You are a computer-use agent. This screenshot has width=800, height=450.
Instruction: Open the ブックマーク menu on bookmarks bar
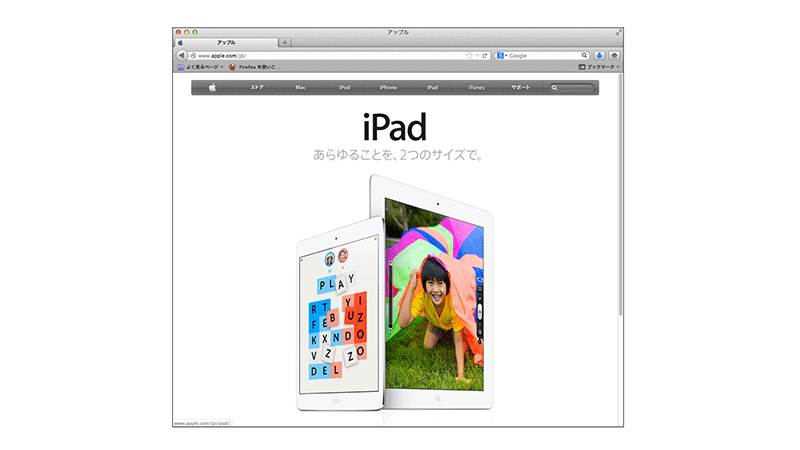click(600, 67)
